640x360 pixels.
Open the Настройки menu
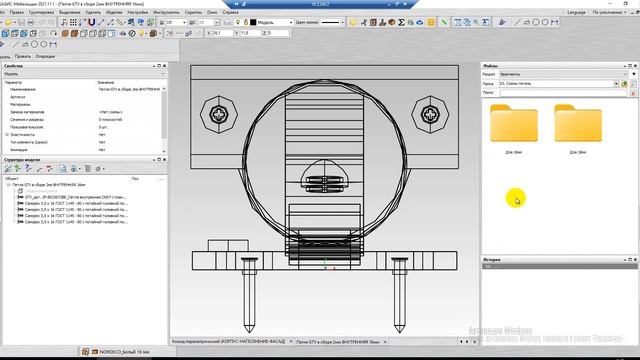138,12
